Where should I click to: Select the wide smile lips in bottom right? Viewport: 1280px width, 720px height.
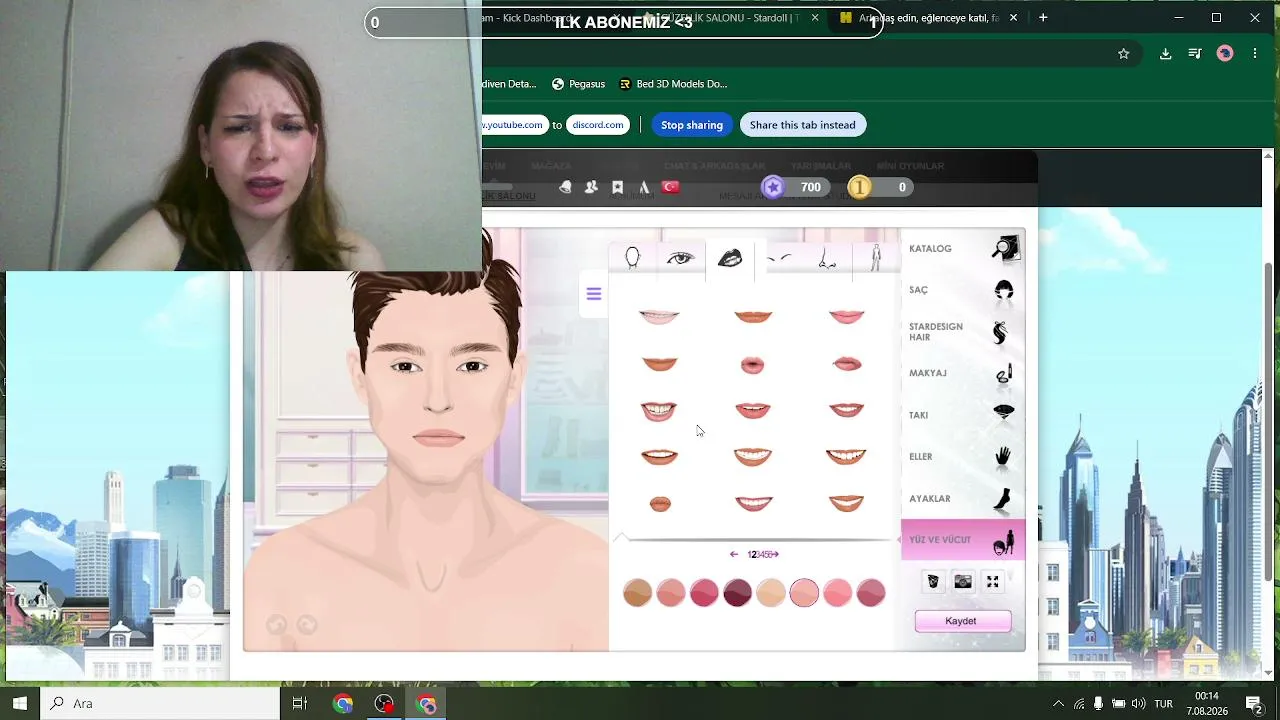click(x=846, y=503)
